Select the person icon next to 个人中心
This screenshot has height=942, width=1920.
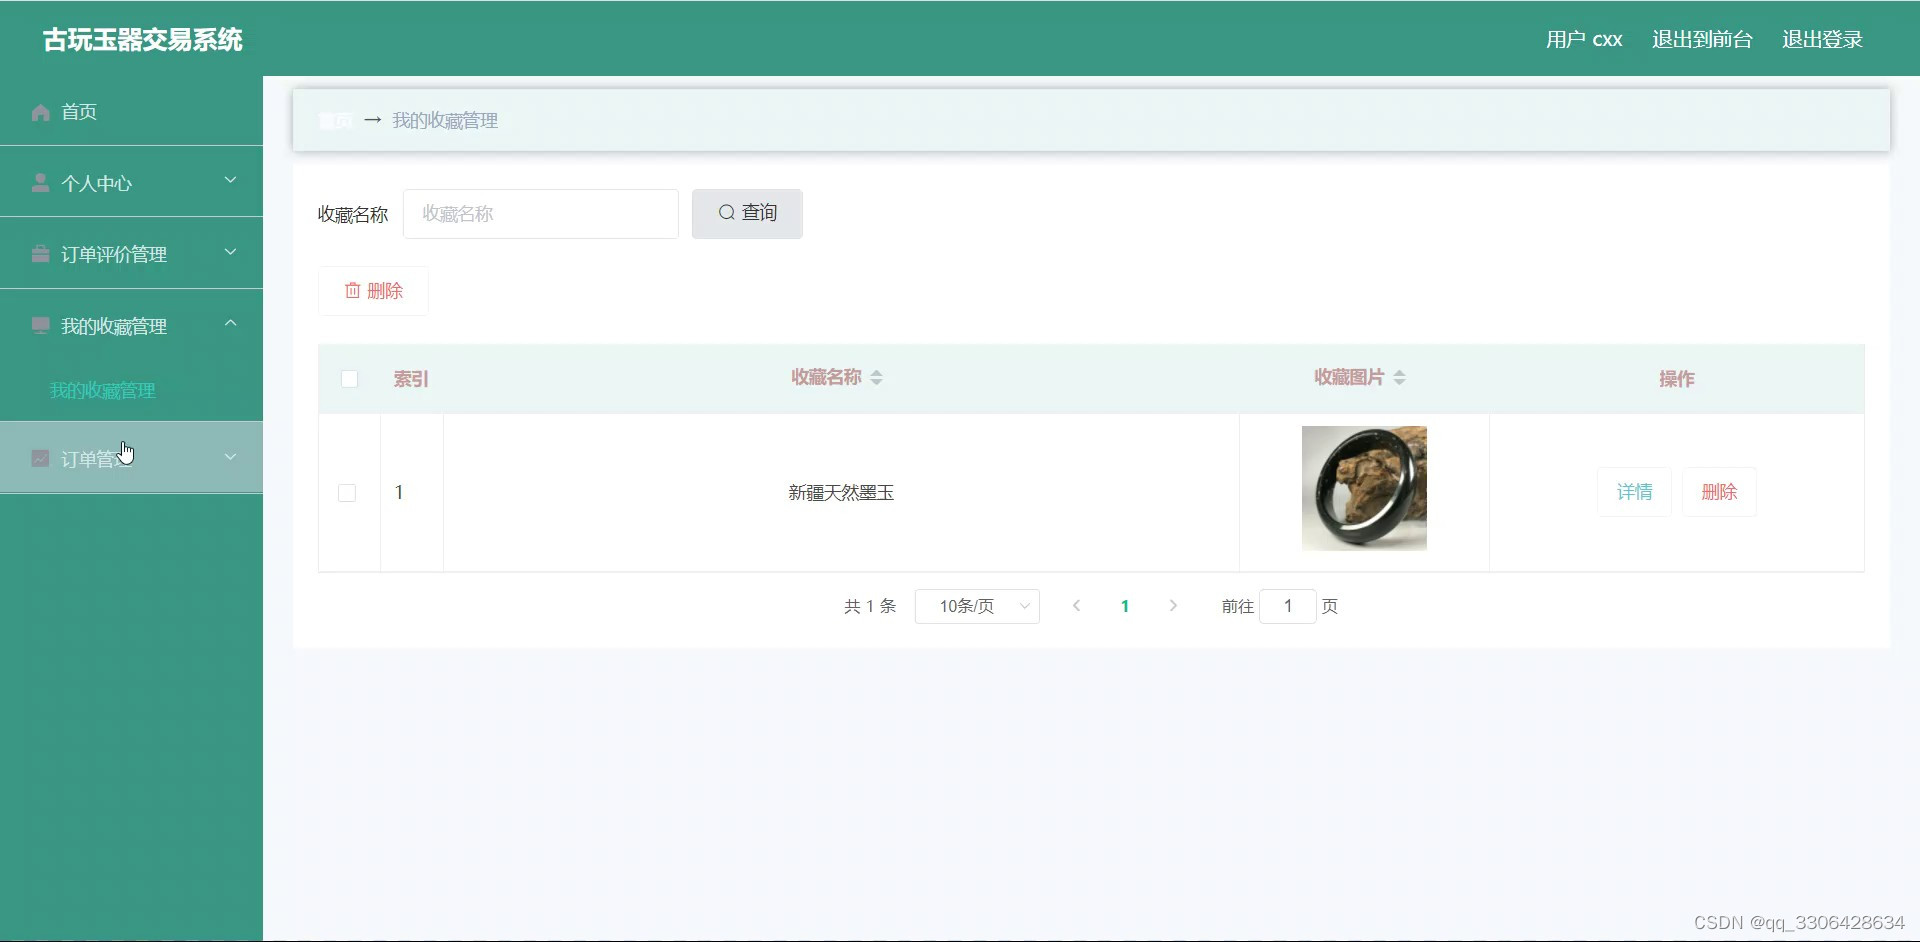point(40,182)
